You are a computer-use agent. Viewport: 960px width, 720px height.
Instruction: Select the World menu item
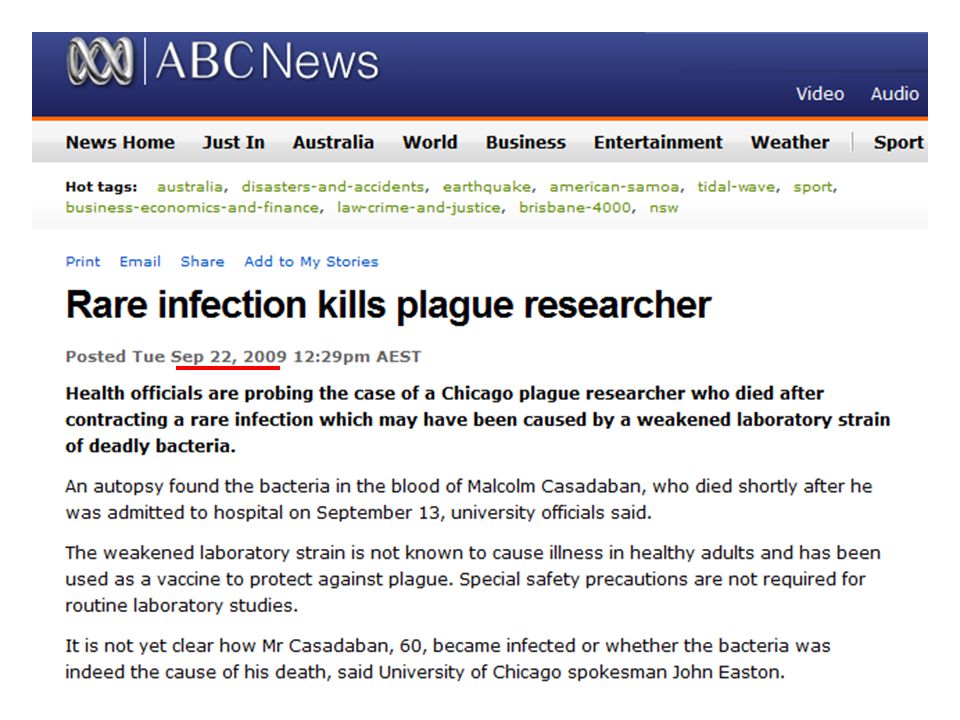click(430, 142)
